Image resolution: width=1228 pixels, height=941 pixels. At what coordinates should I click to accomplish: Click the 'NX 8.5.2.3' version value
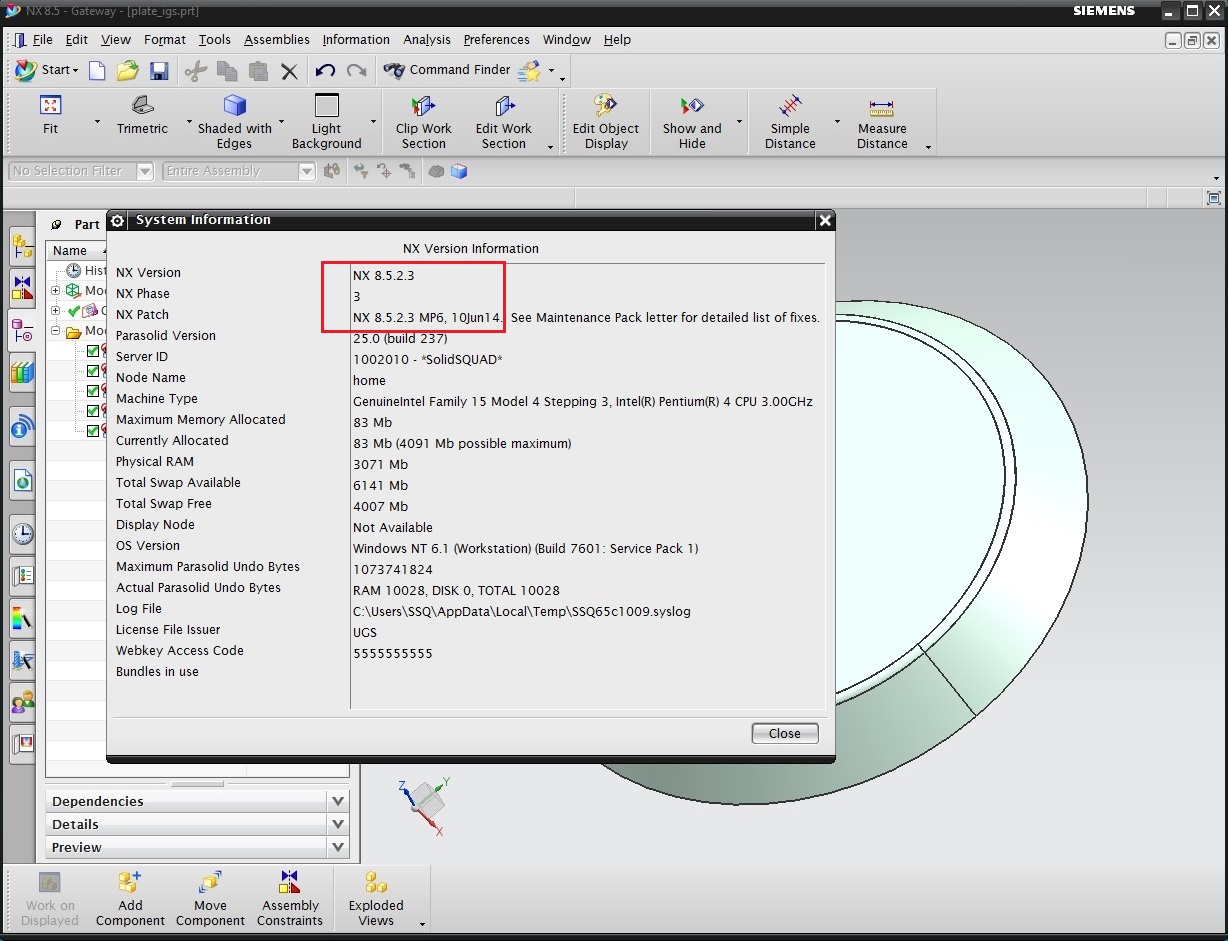click(x=384, y=274)
